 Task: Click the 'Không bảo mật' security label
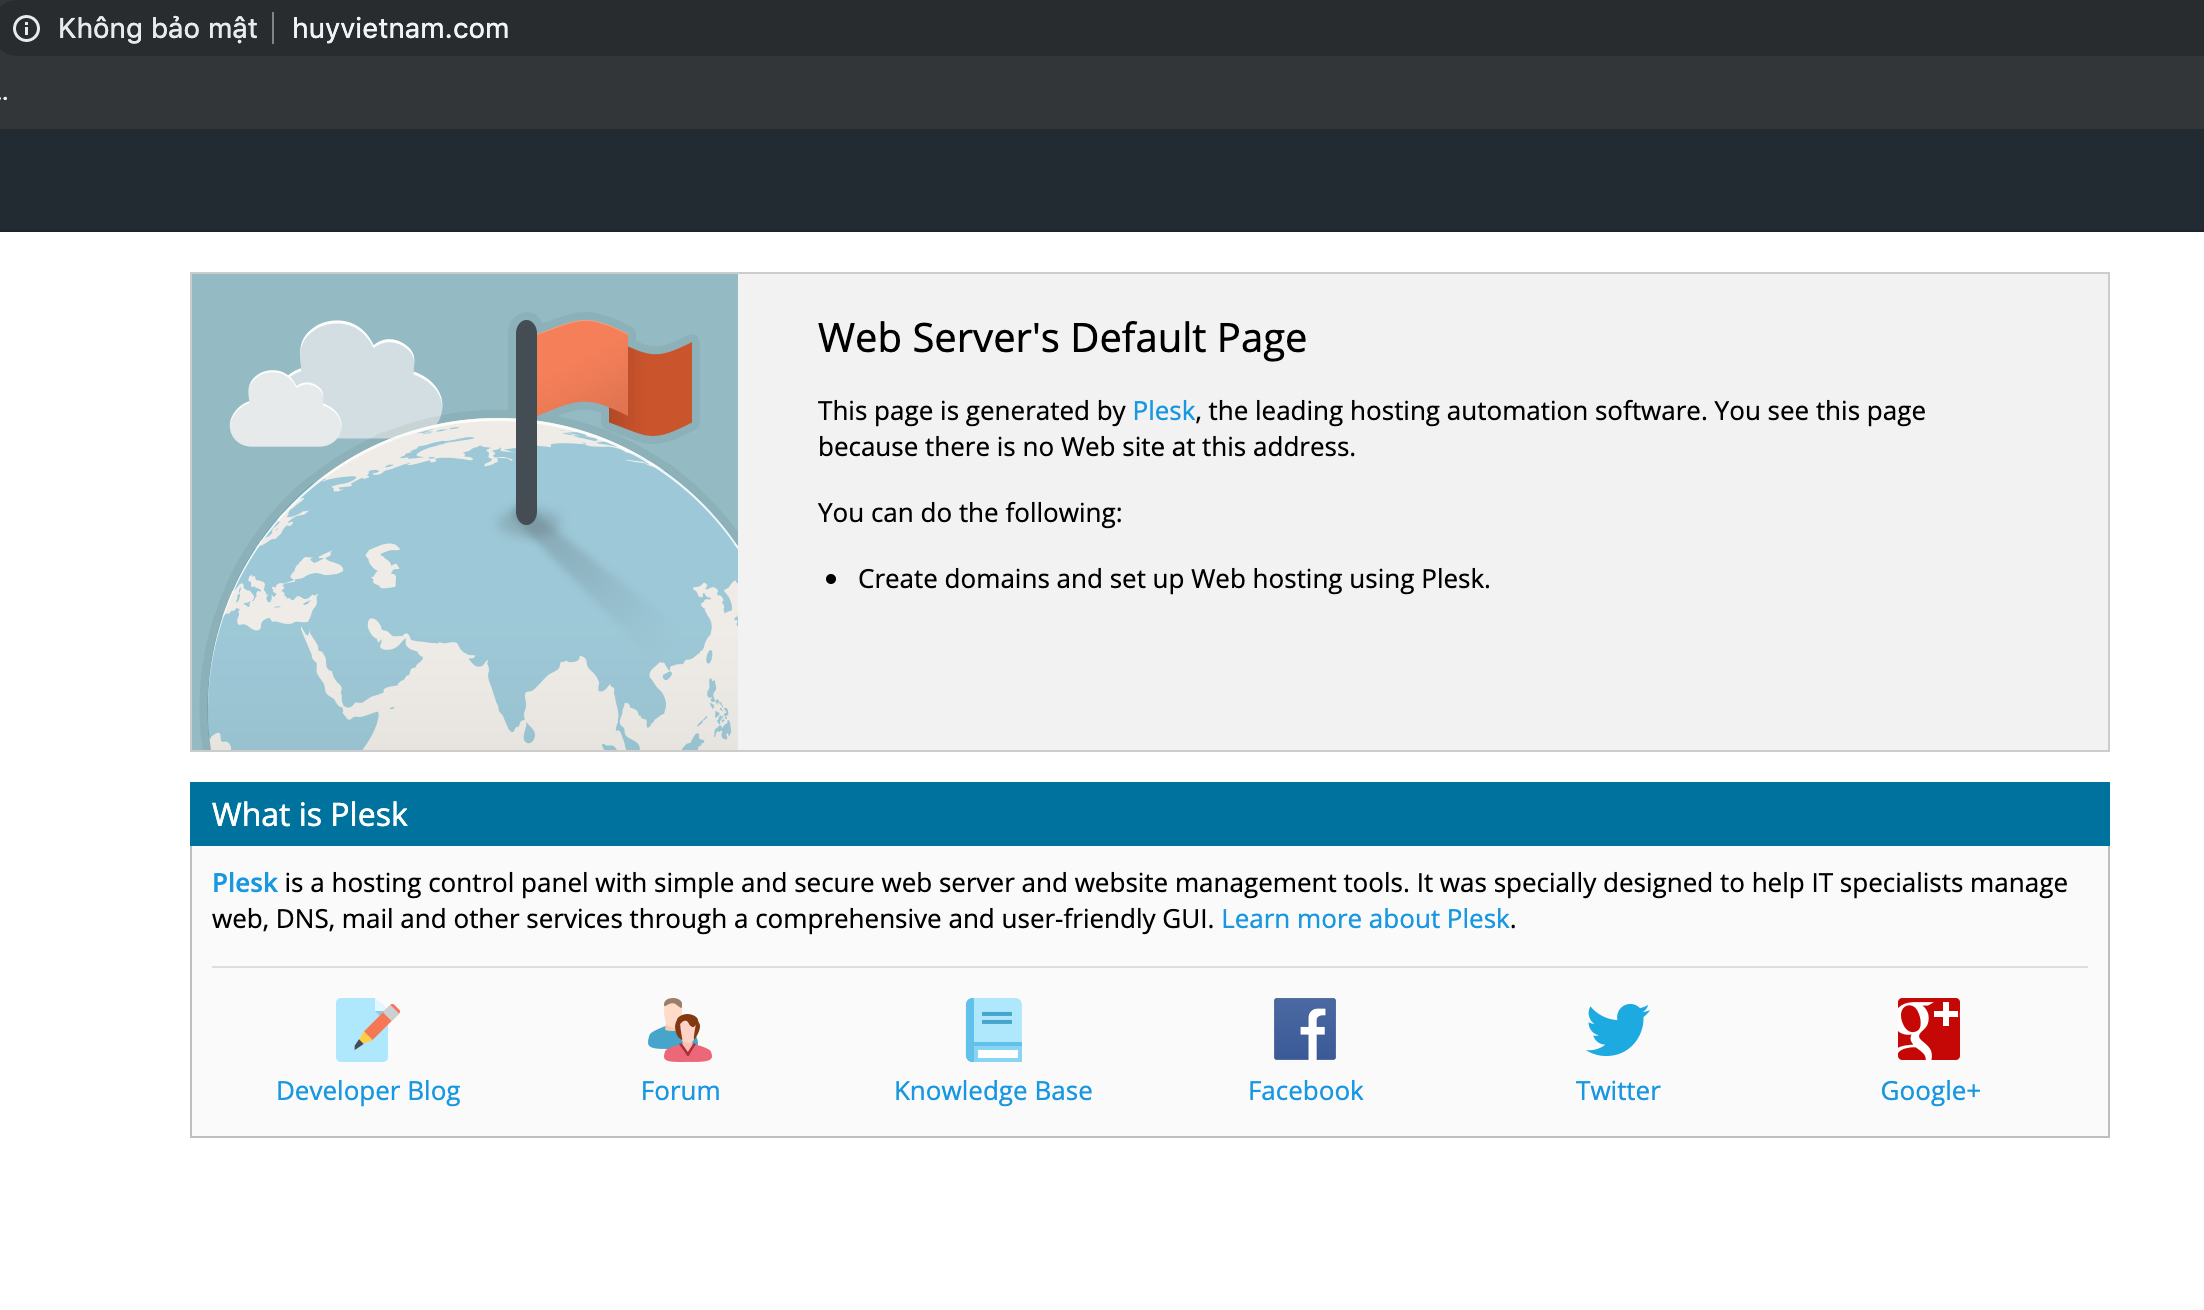point(157,28)
